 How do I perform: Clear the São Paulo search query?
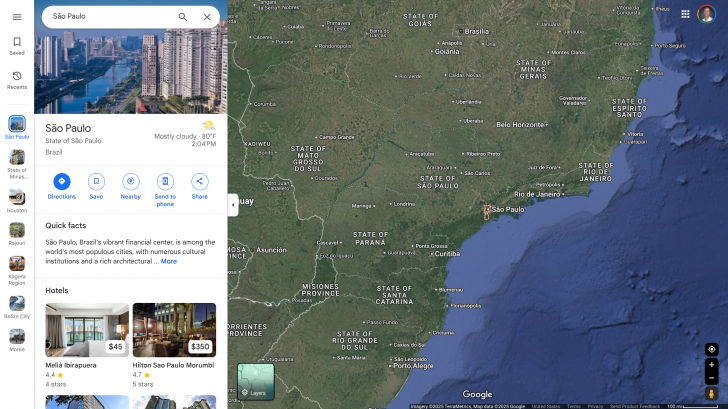pyautogui.click(x=207, y=17)
